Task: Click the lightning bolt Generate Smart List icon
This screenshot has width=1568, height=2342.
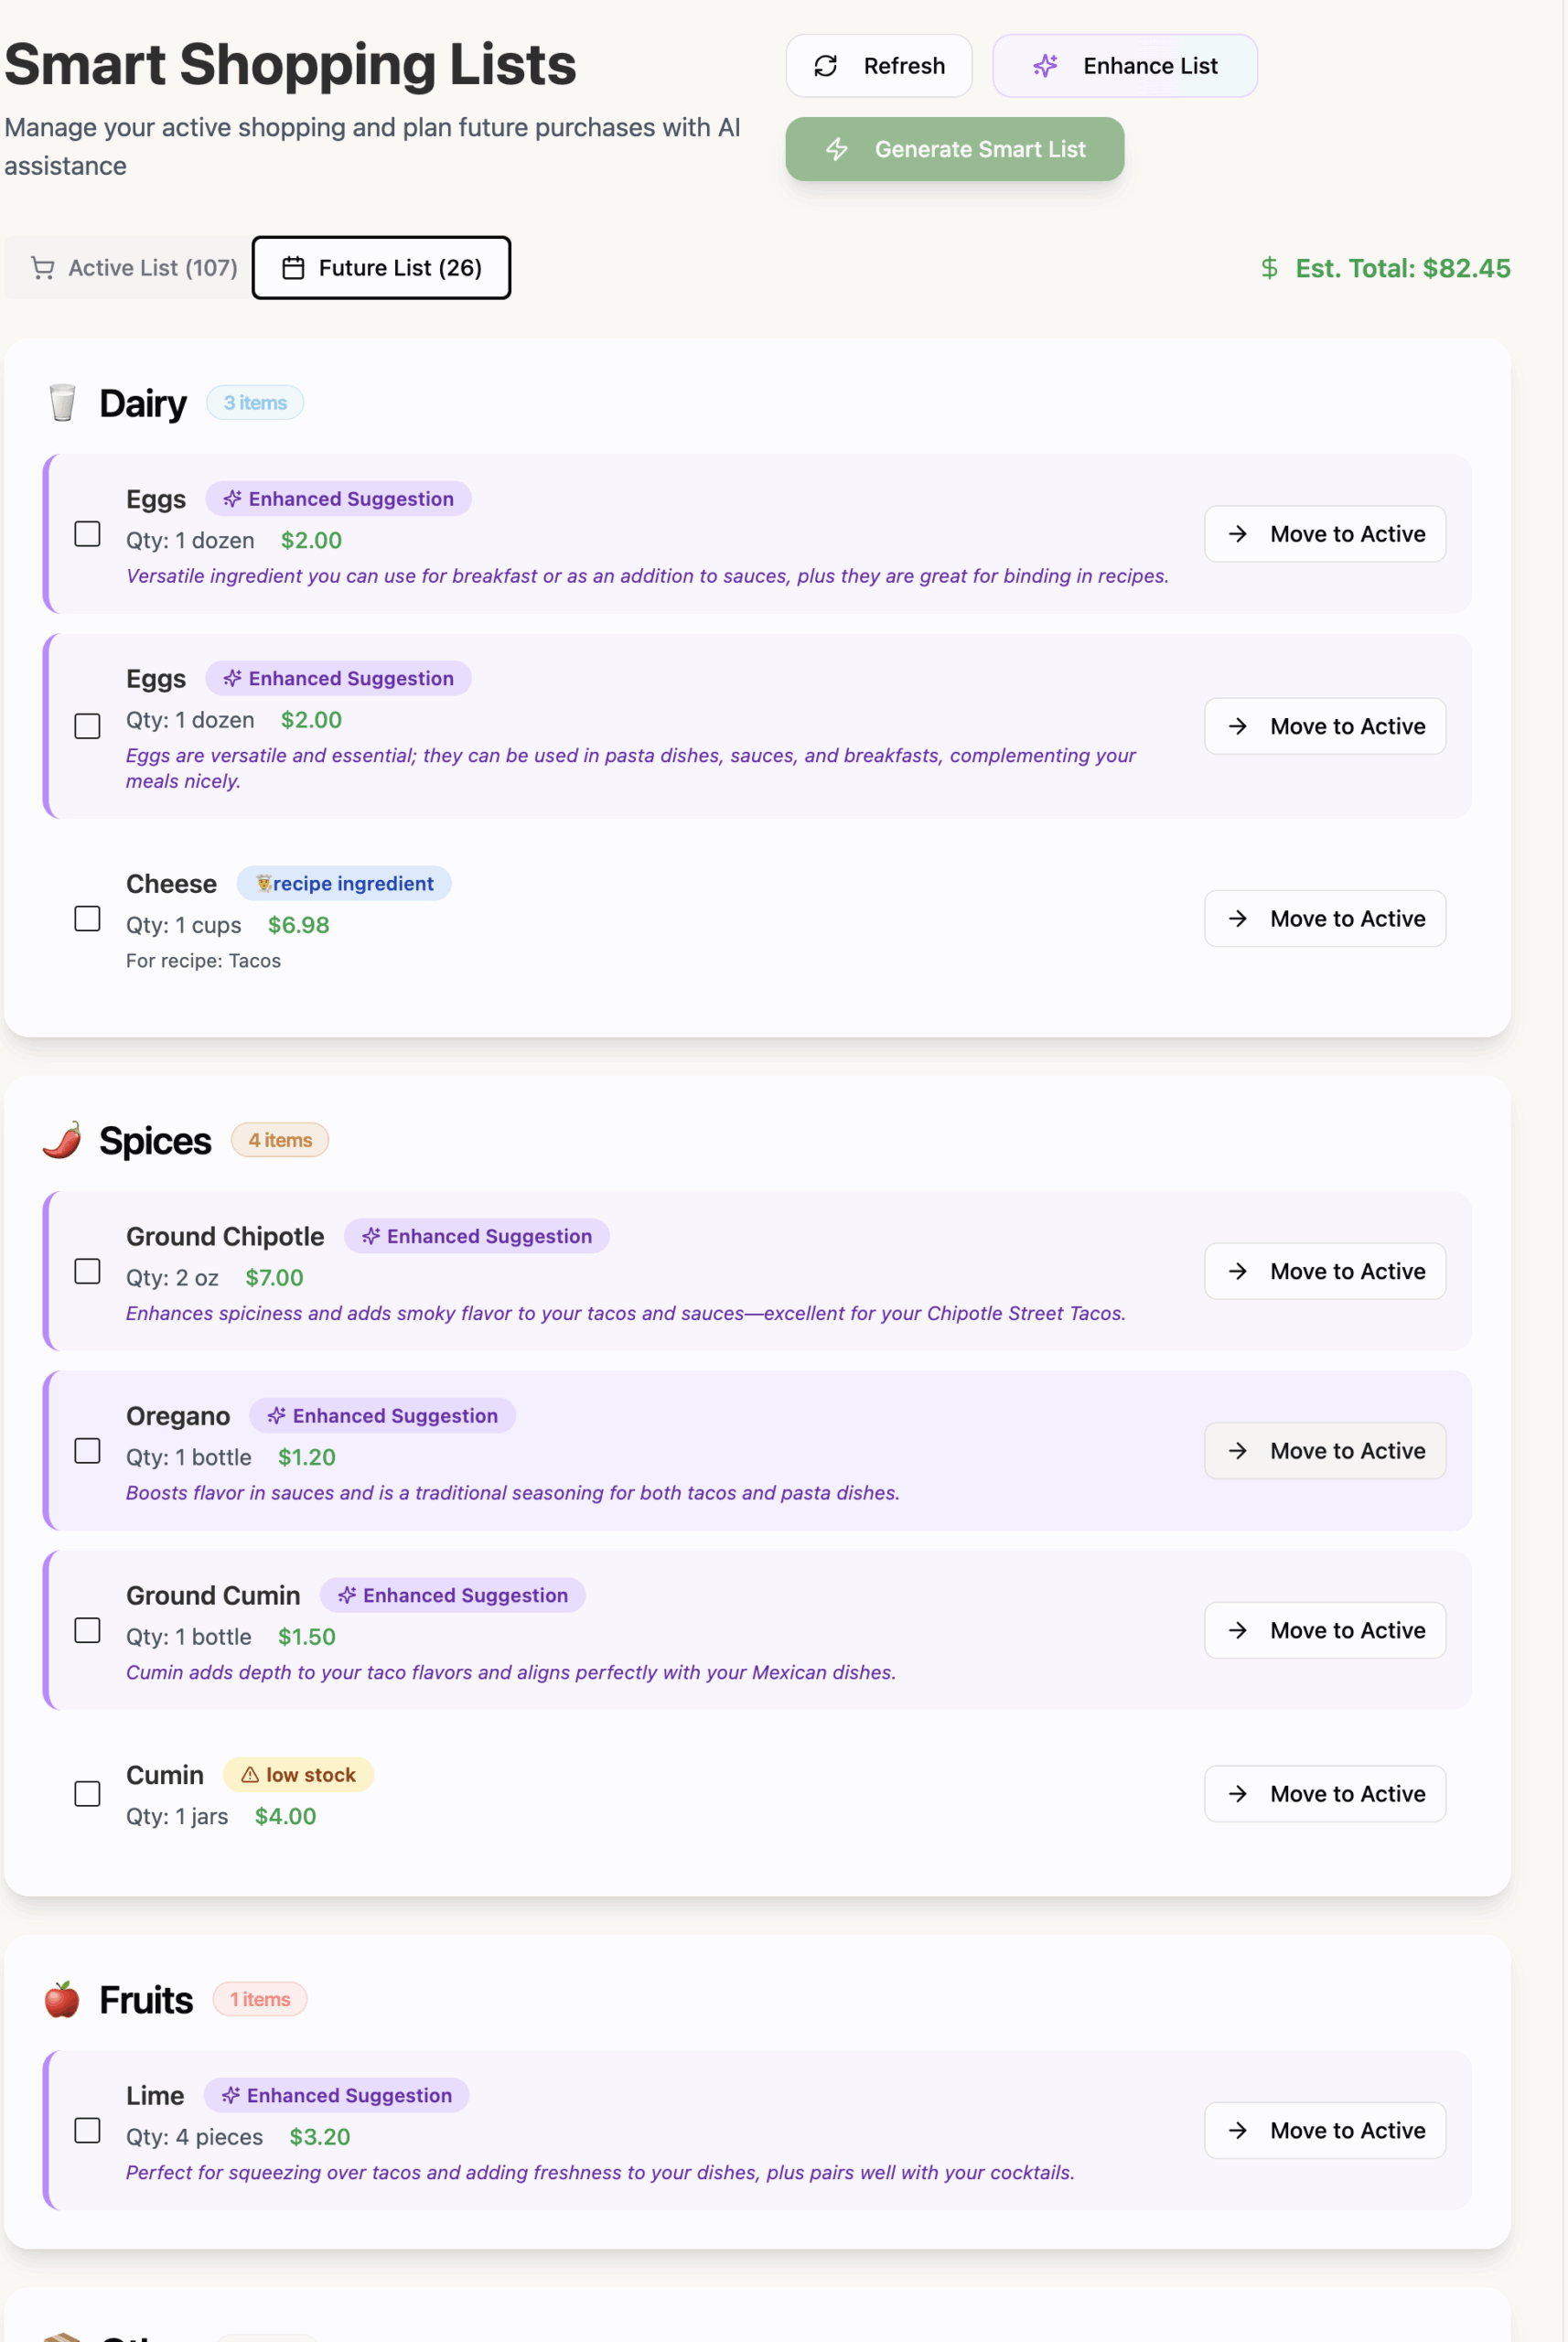Action: [837, 149]
